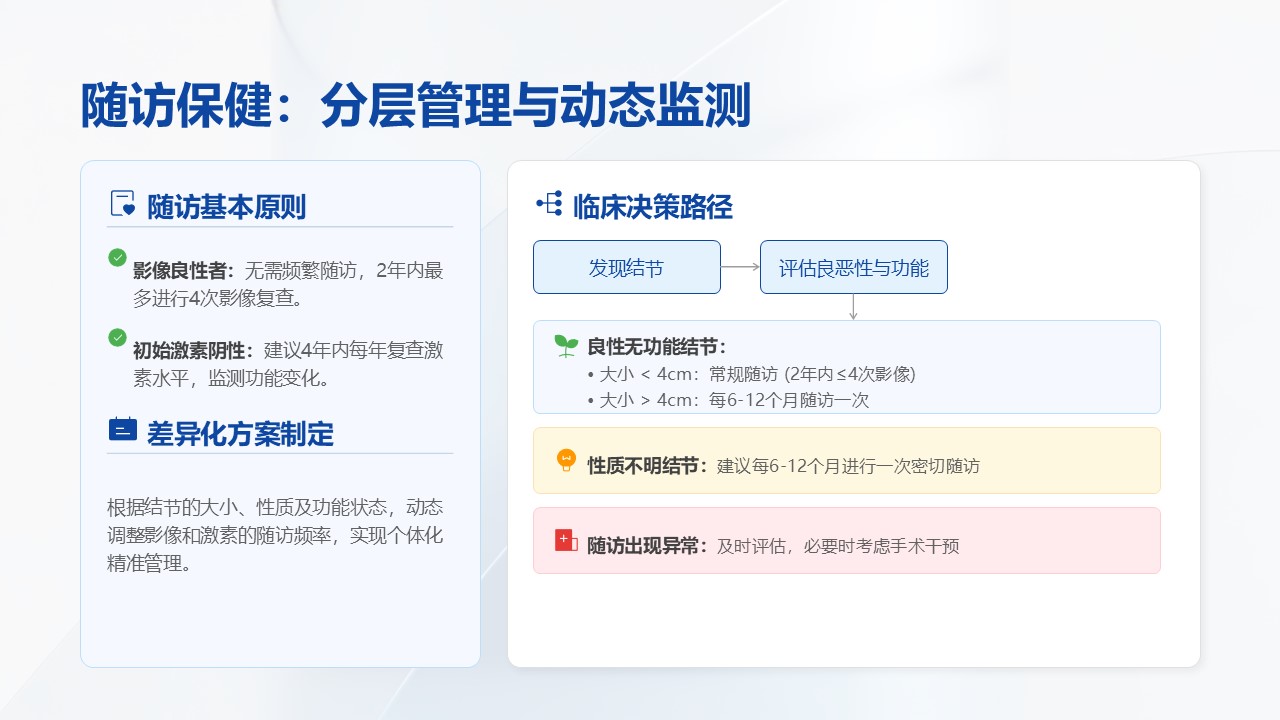Select the green checkmark beside 初始激素阴性
This screenshot has width=1280, height=720.
[x=118, y=338]
